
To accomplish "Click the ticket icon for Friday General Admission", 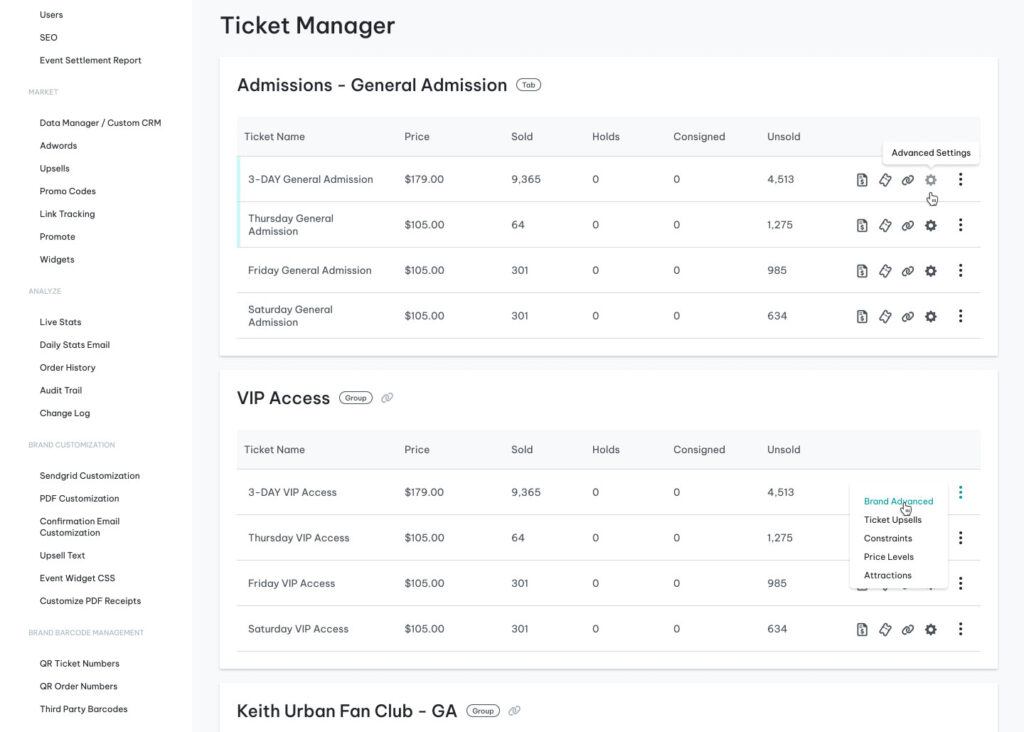I will click(x=885, y=271).
